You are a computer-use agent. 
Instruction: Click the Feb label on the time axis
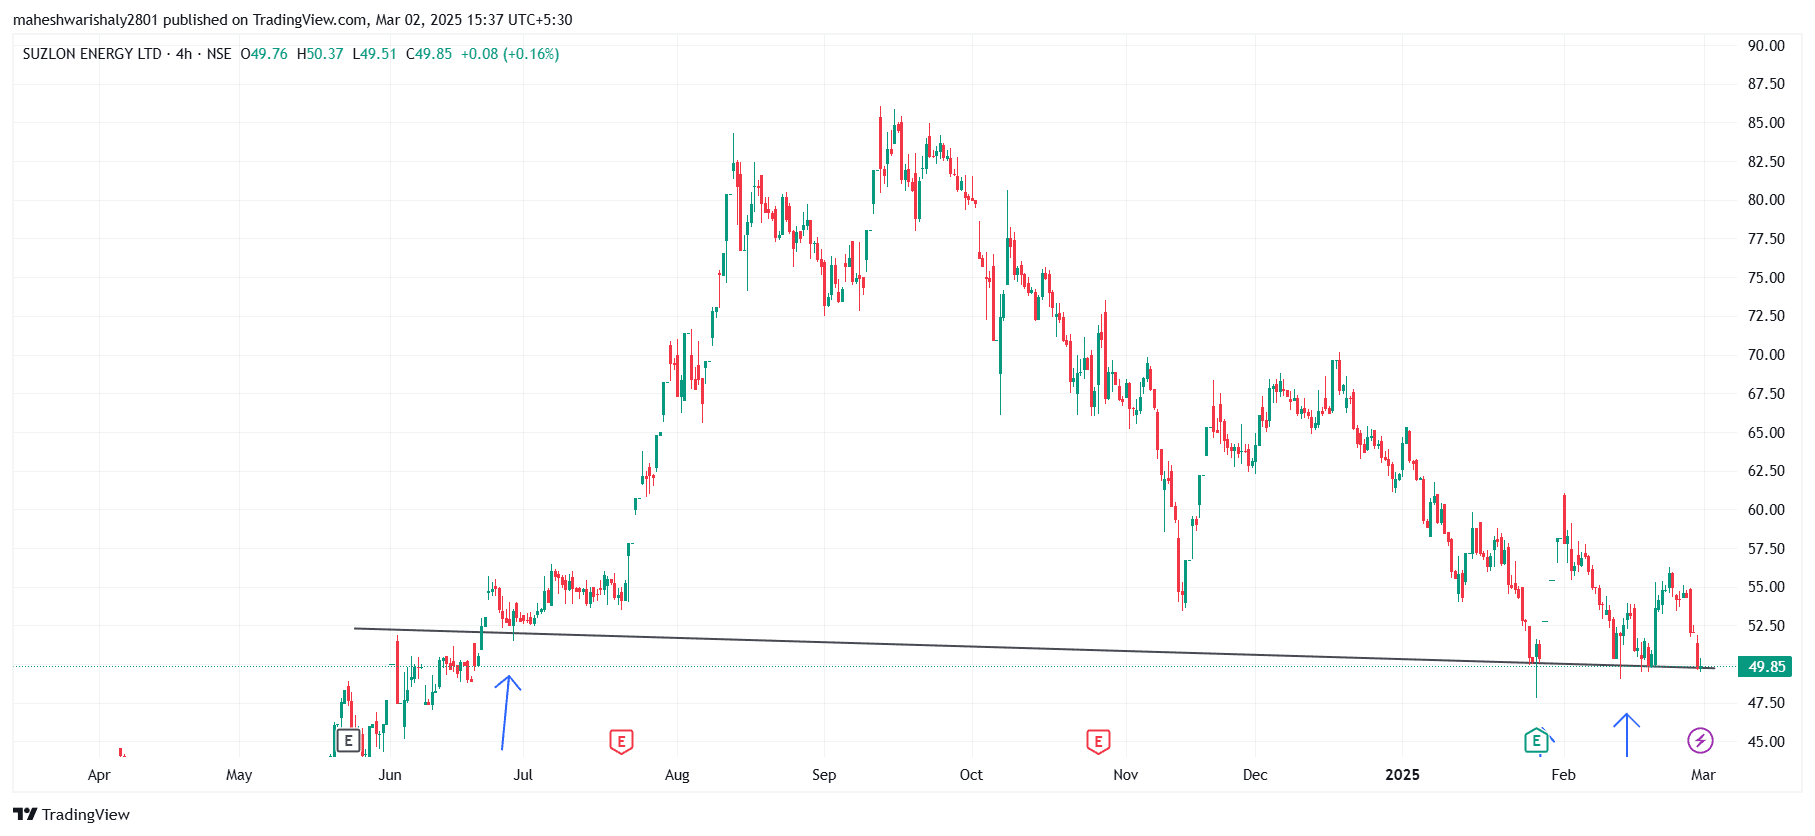[1563, 775]
